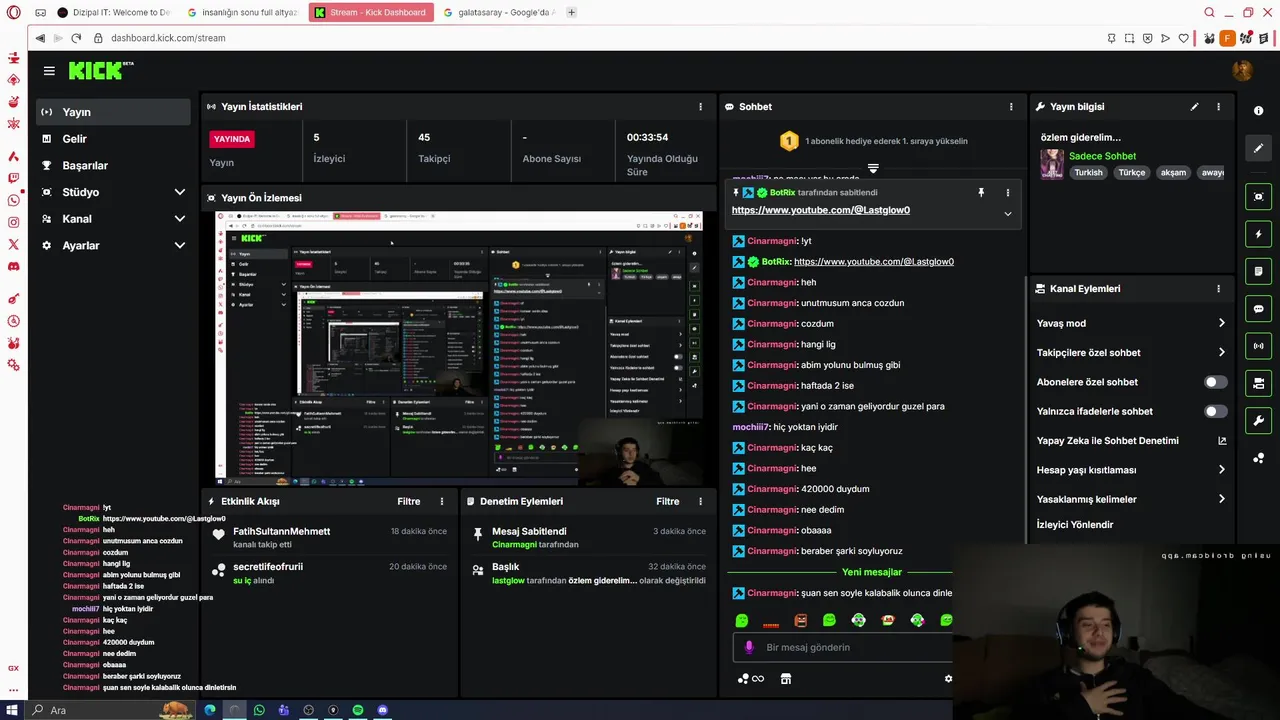Open chat settings gear icon
Viewport: 1280px width, 720px height.
(x=948, y=679)
